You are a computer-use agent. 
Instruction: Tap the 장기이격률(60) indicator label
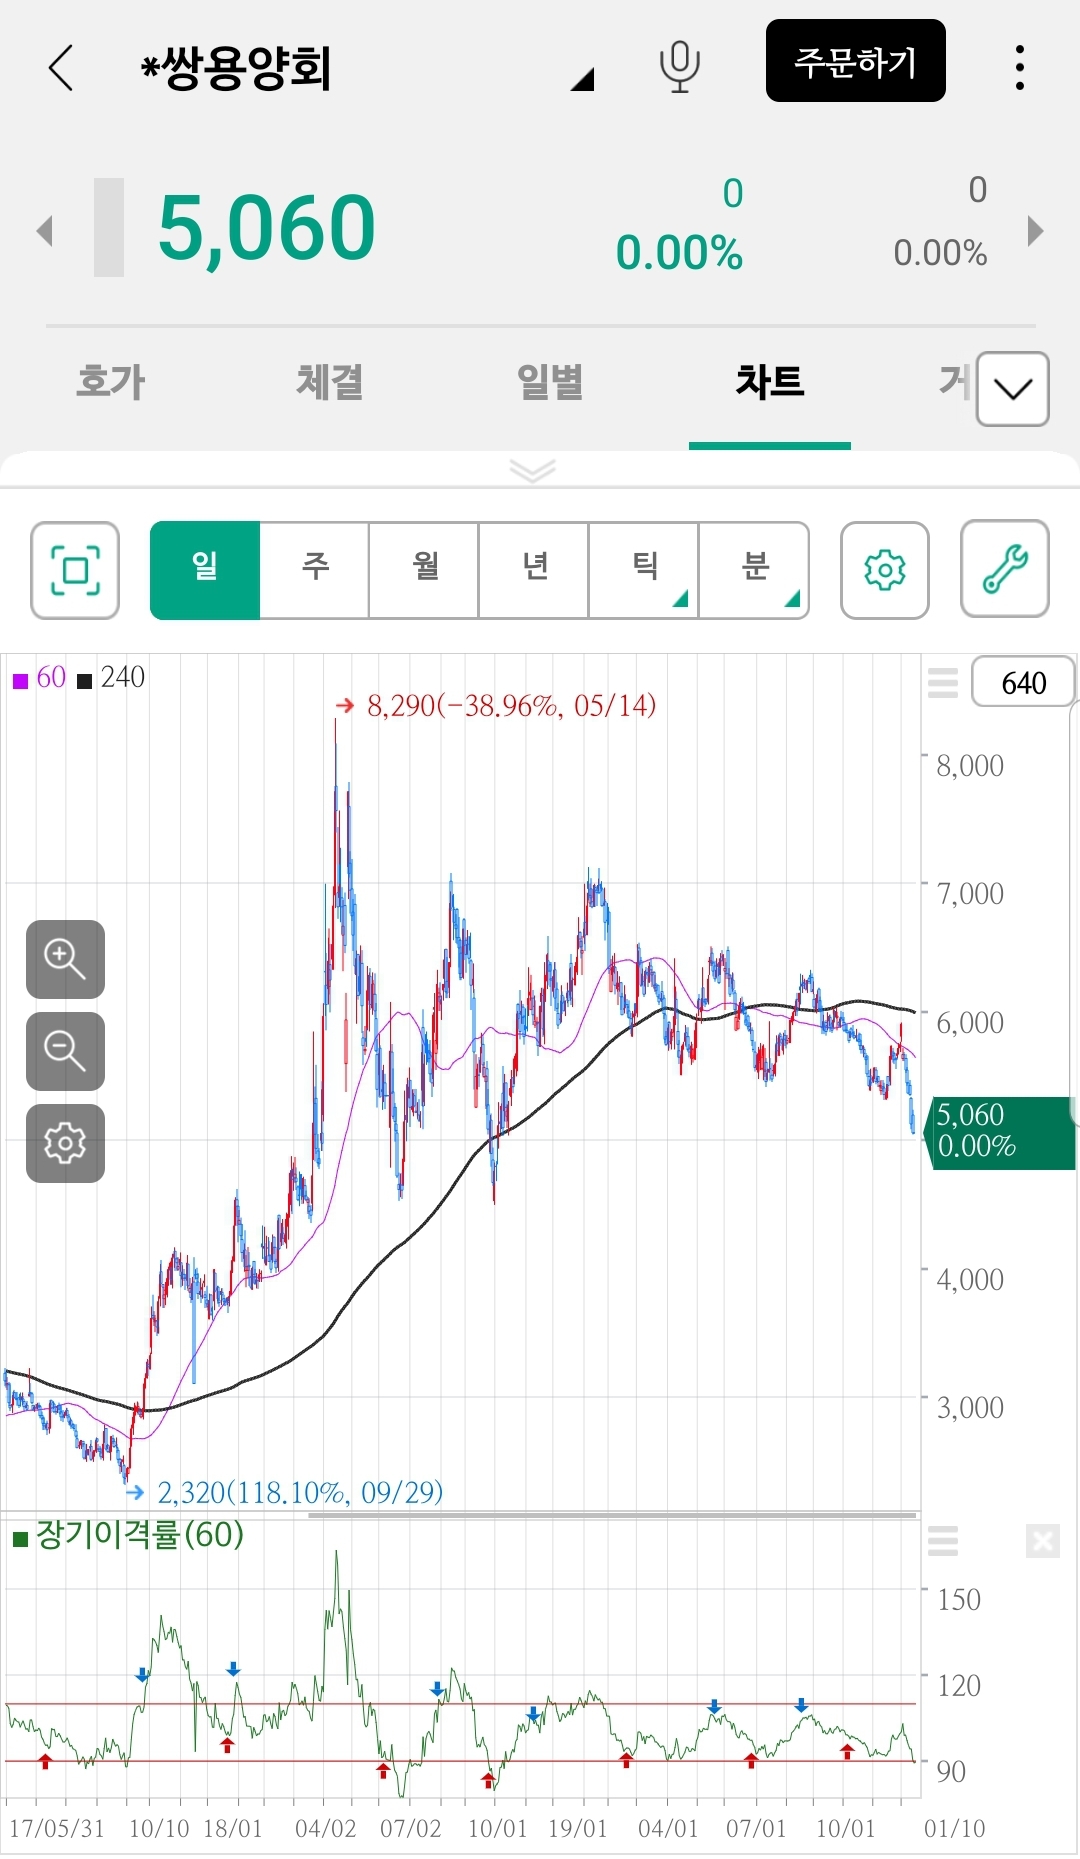click(128, 1535)
